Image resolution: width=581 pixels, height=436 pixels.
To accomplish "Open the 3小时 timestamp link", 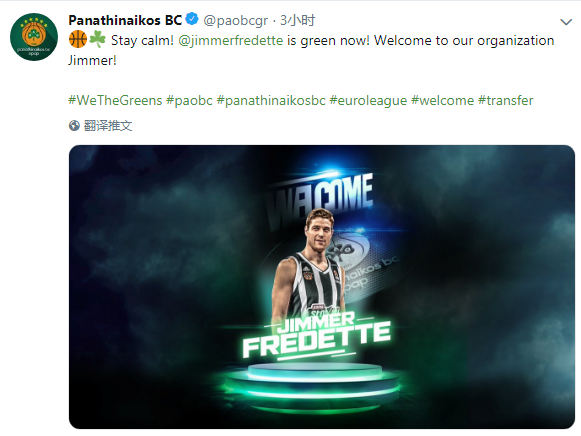I will pos(297,20).
